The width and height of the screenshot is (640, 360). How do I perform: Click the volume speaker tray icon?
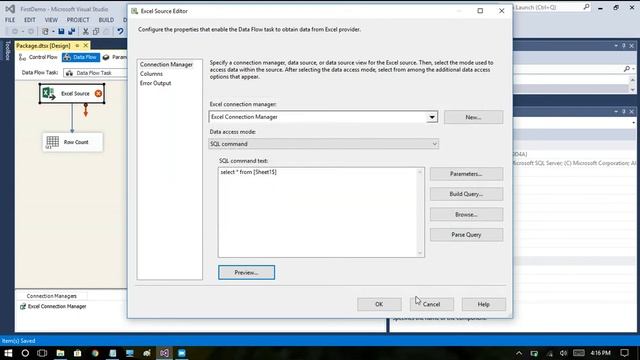[564, 353]
